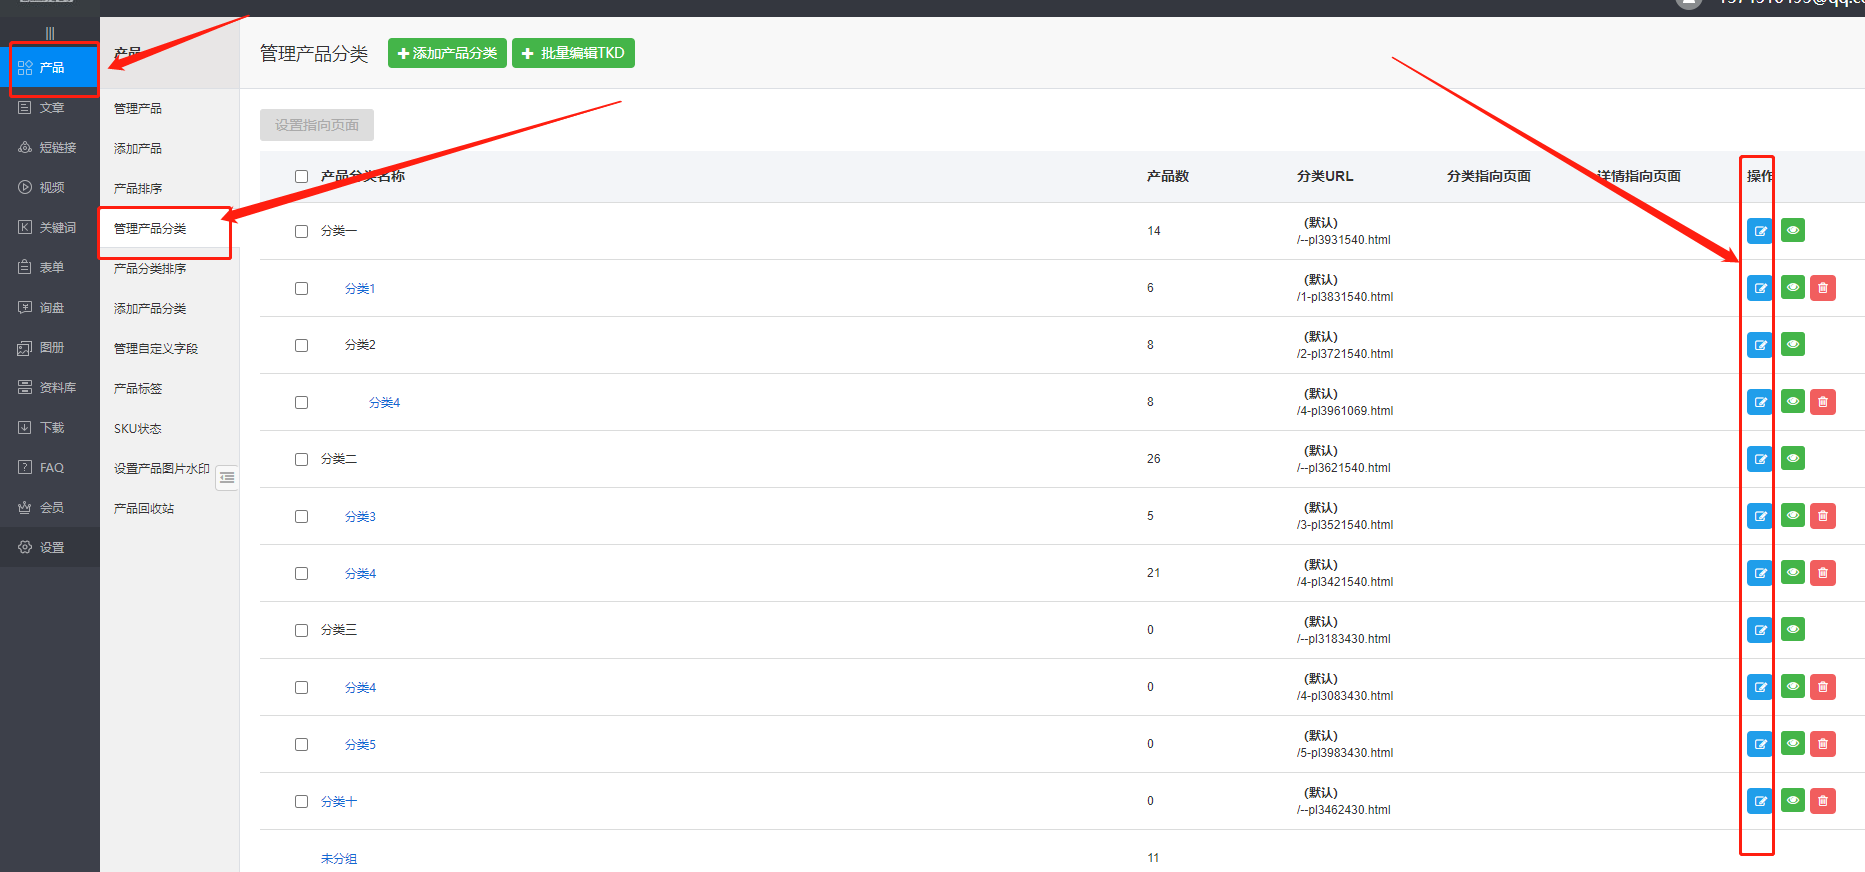Go to 产品分类排序 submenu item
Screen dimensions: 1865x872
pyautogui.click(x=150, y=268)
